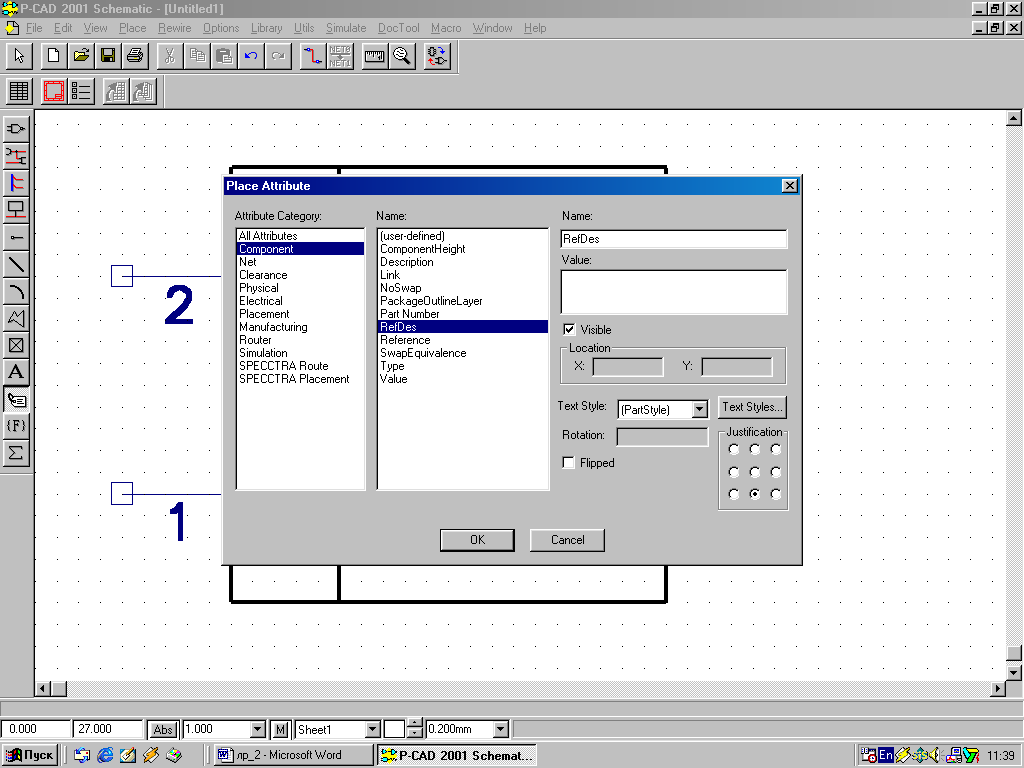
Task: Open the File menu
Action: (x=33, y=28)
